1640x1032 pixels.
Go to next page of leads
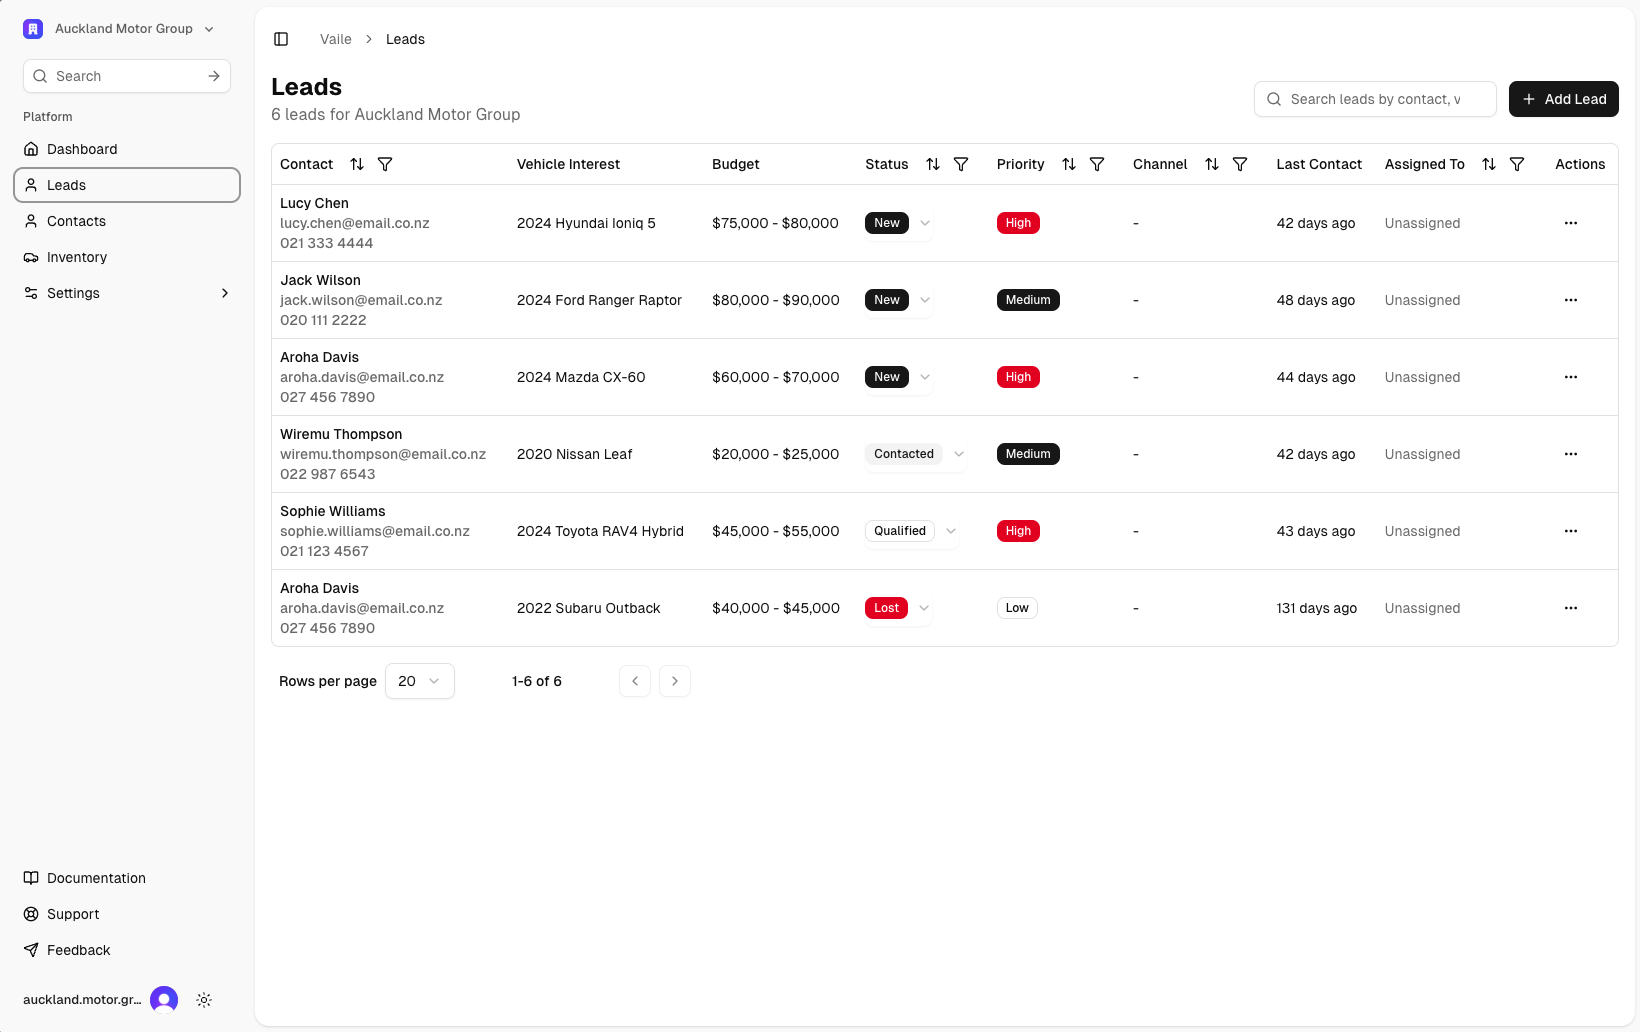click(674, 681)
